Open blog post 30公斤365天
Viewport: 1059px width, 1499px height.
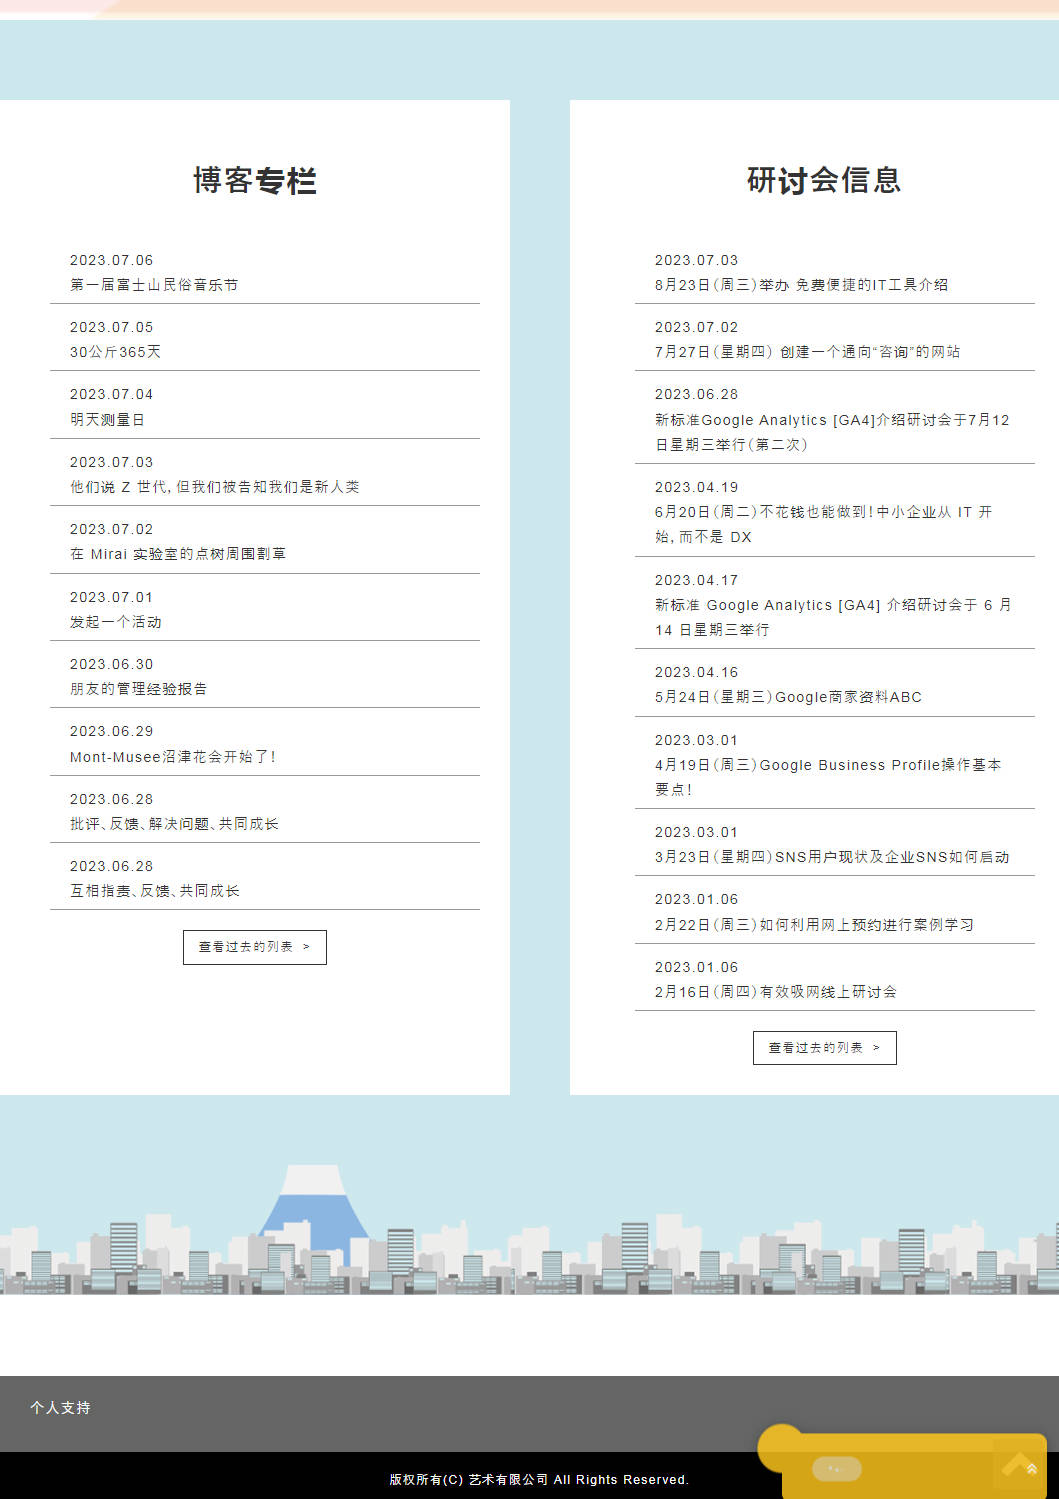pyautogui.click(x=115, y=352)
